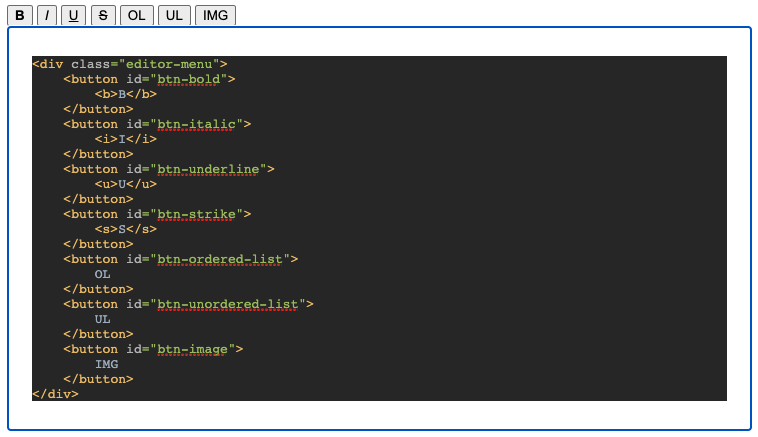The width and height of the screenshot is (758, 437).
Task: Click the 'editor-menu' class value
Action: 169,64
